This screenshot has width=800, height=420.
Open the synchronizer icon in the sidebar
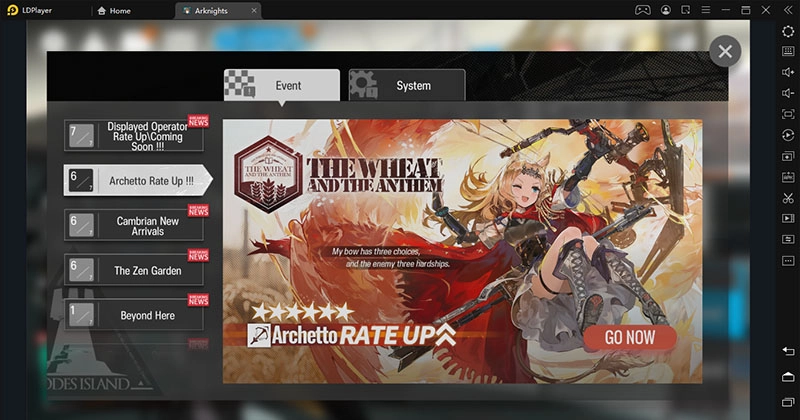click(788, 239)
